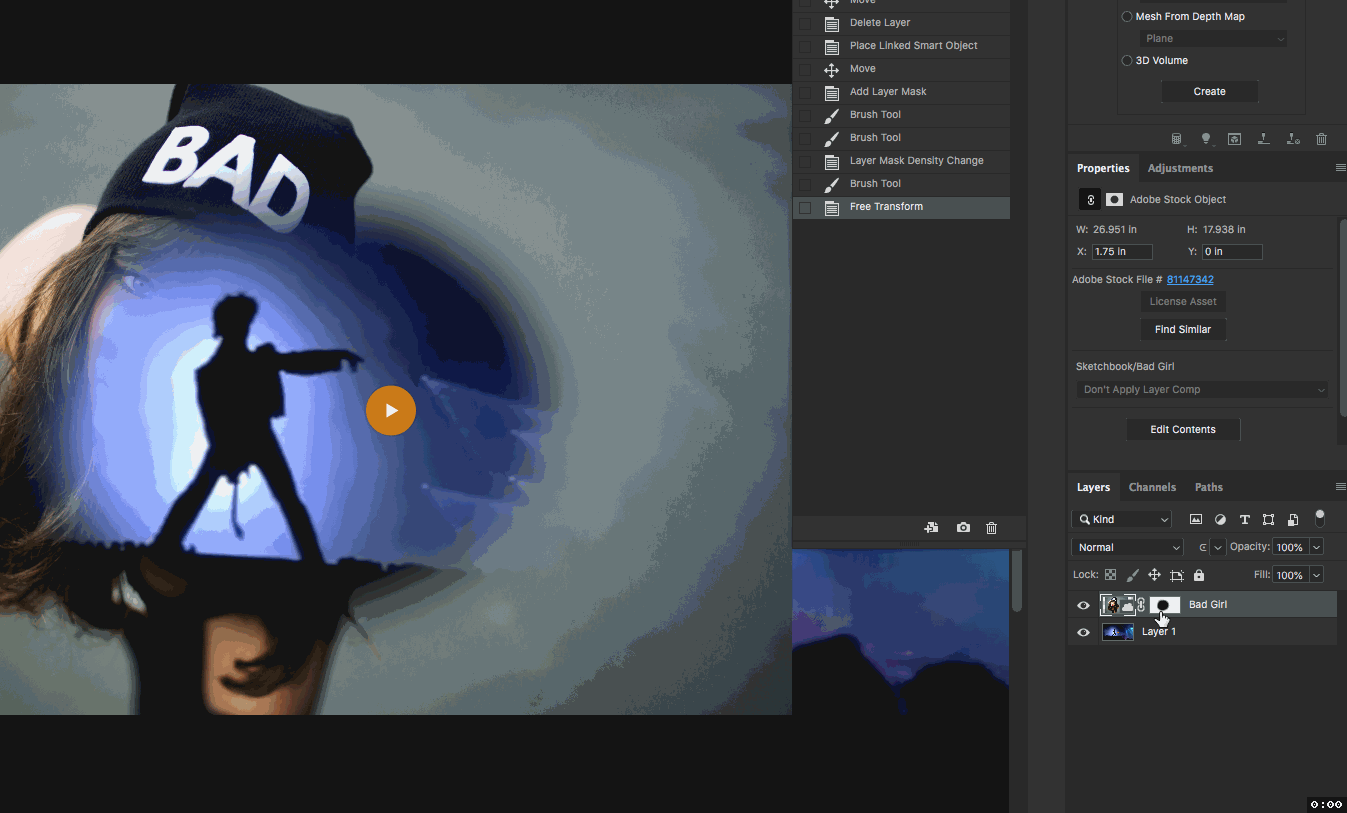The width and height of the screenshot is (1347, 813).
Task: Click the Opacity 100% value field
Action: click(x=1290, y=547)
